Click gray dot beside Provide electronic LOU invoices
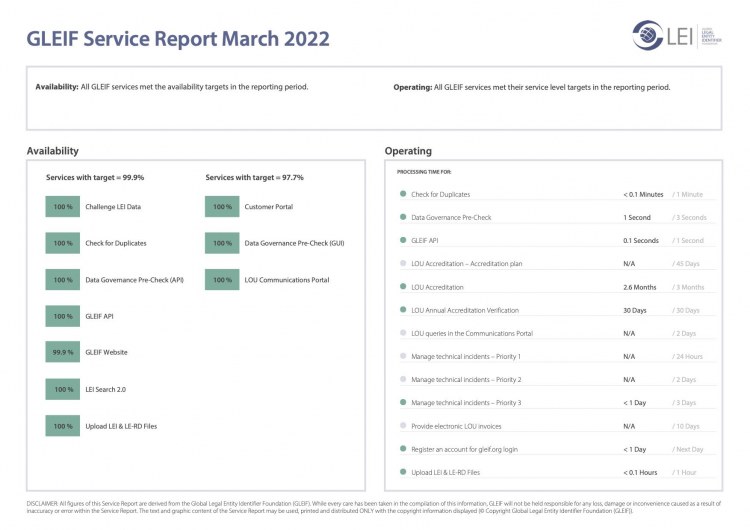The height and width of the screenshot is (530, 750). [x=402, y=426]
